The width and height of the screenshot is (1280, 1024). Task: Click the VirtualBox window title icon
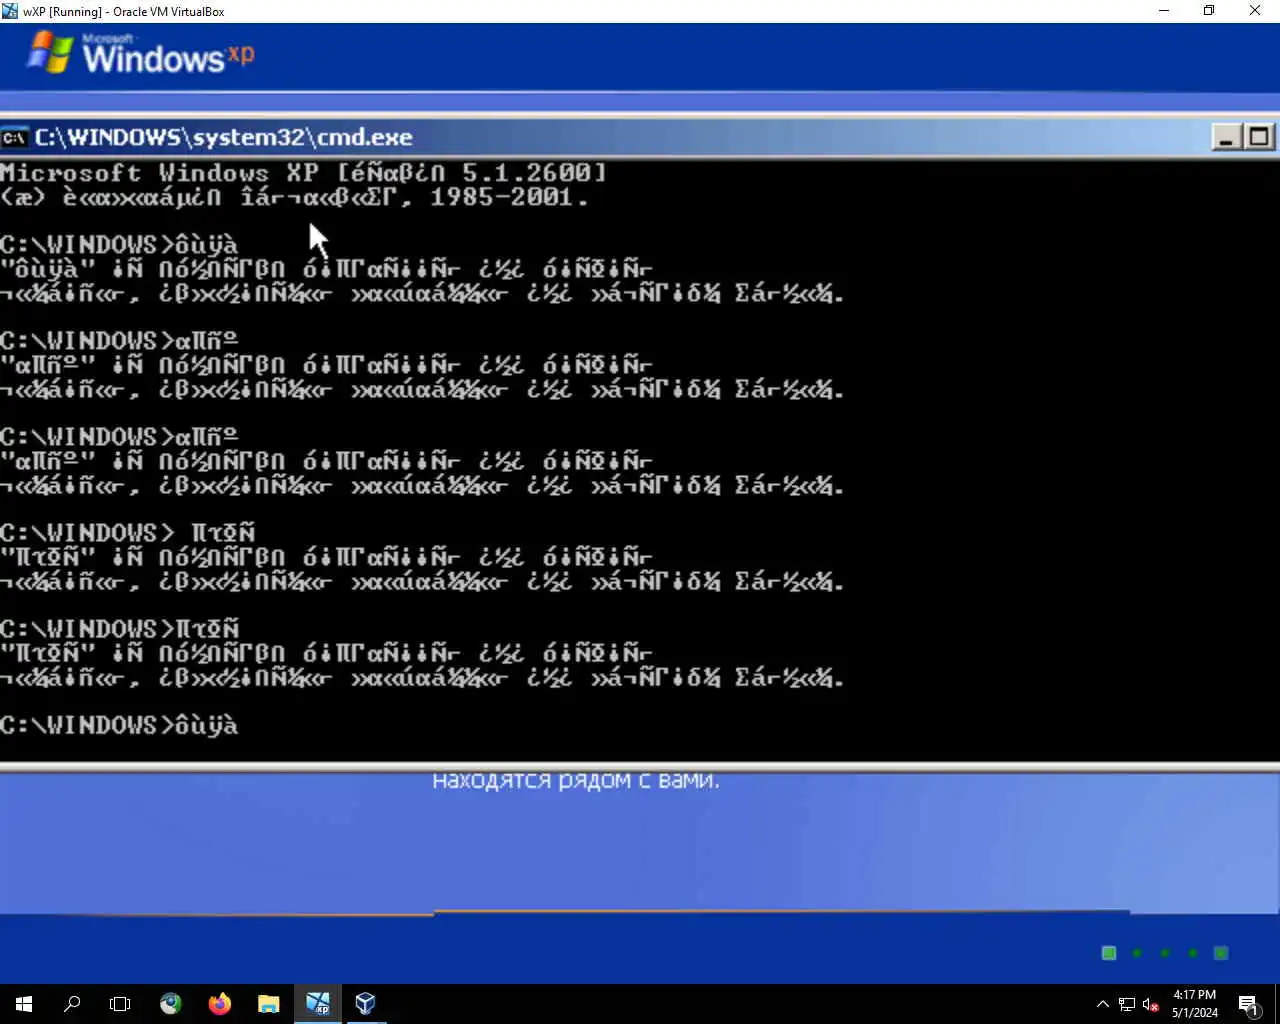pyautogui.click(x=10, y=11)
